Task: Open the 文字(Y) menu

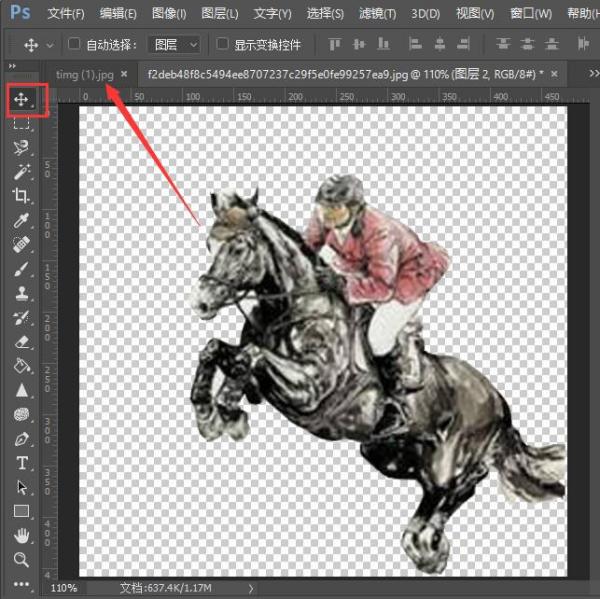Action: point(272,14)
